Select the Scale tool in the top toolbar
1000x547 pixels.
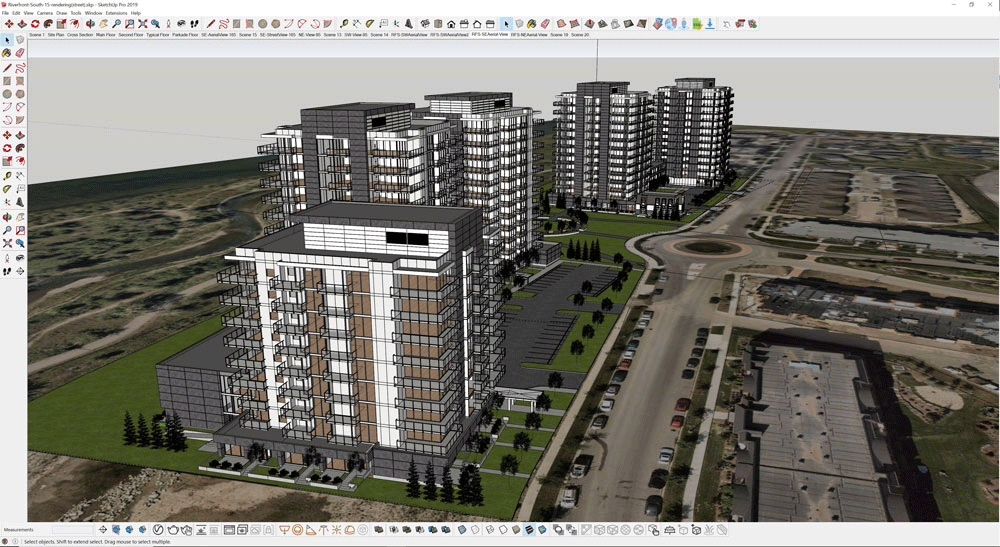pyautogui.click(x=61, y=24)
